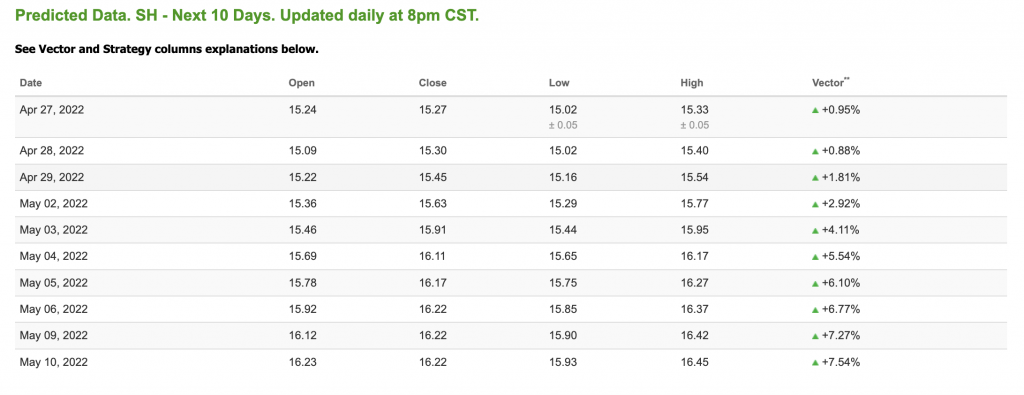Click the green arrow next to +7.54%
The height and width of the screenshot is (395, 1024).
pyautogui.click(x=815, y=362)
